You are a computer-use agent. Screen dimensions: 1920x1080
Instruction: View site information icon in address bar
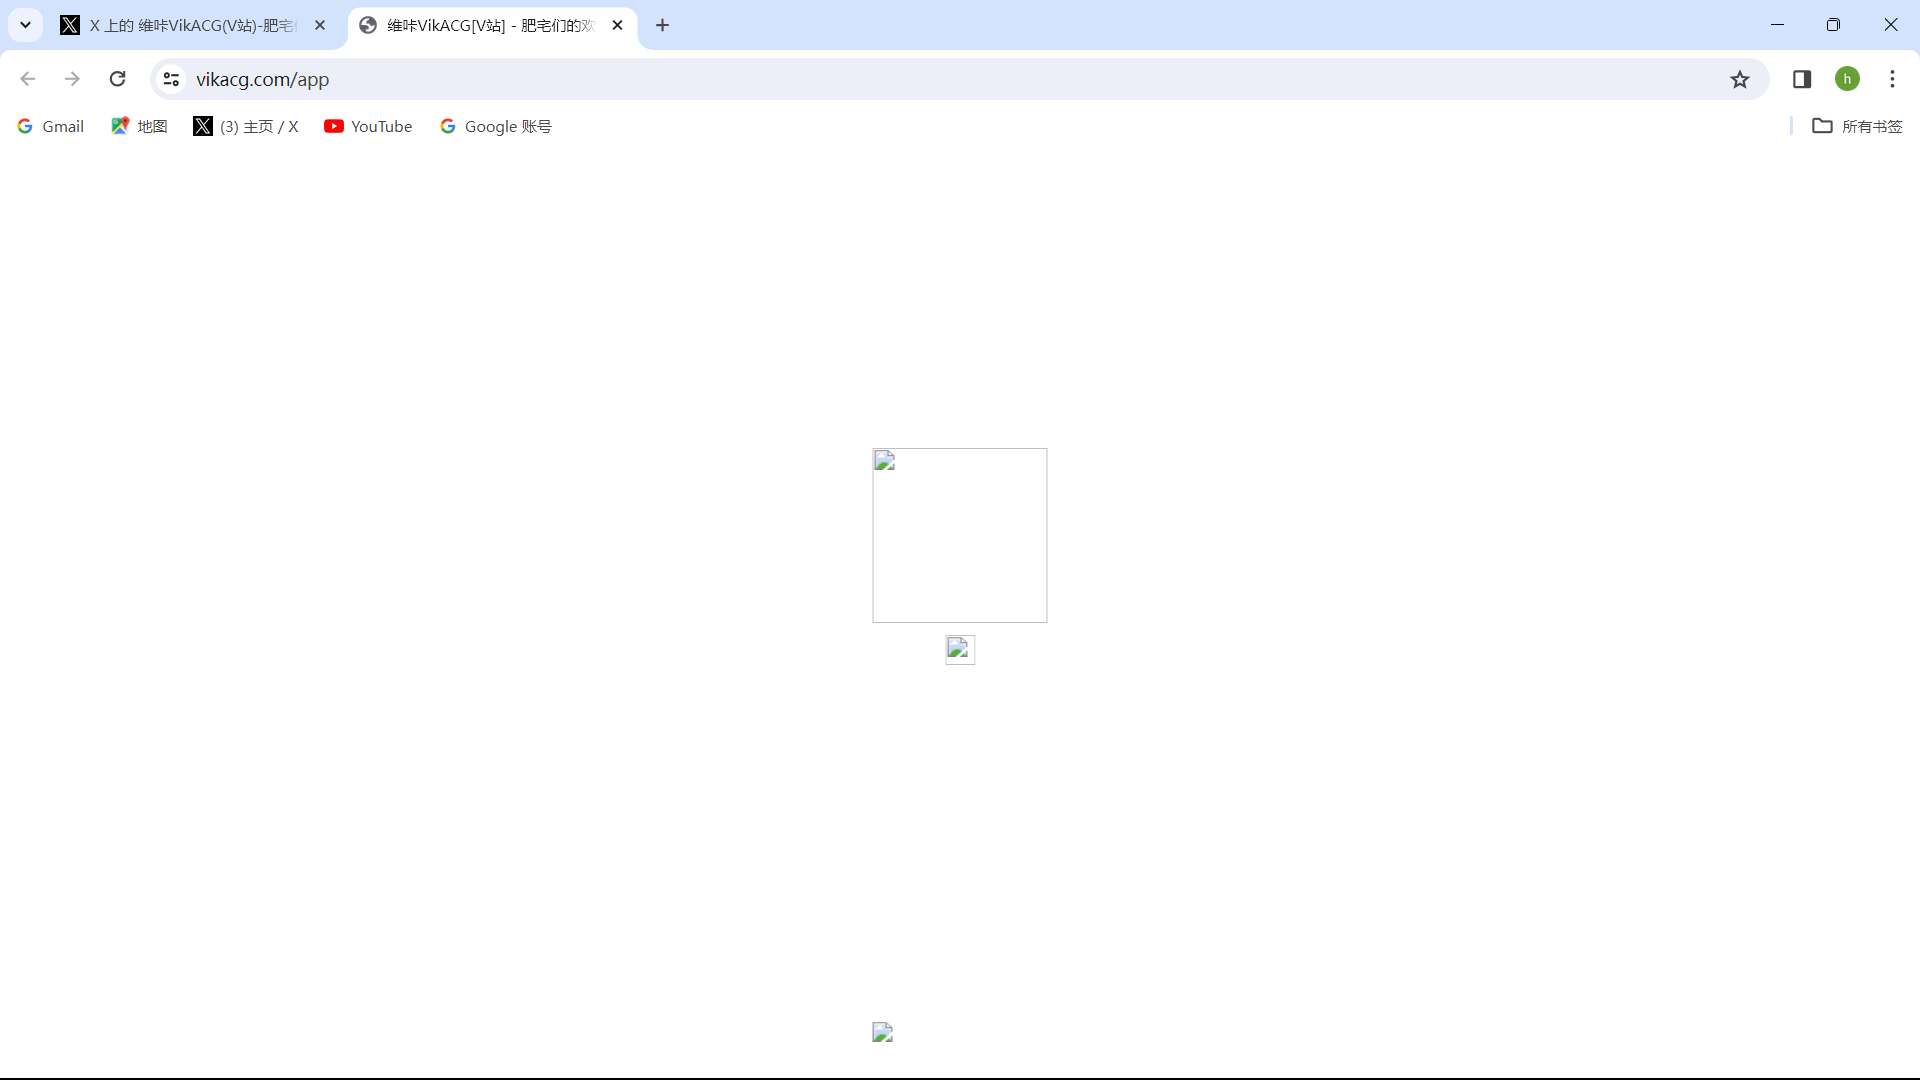(171, 79)
